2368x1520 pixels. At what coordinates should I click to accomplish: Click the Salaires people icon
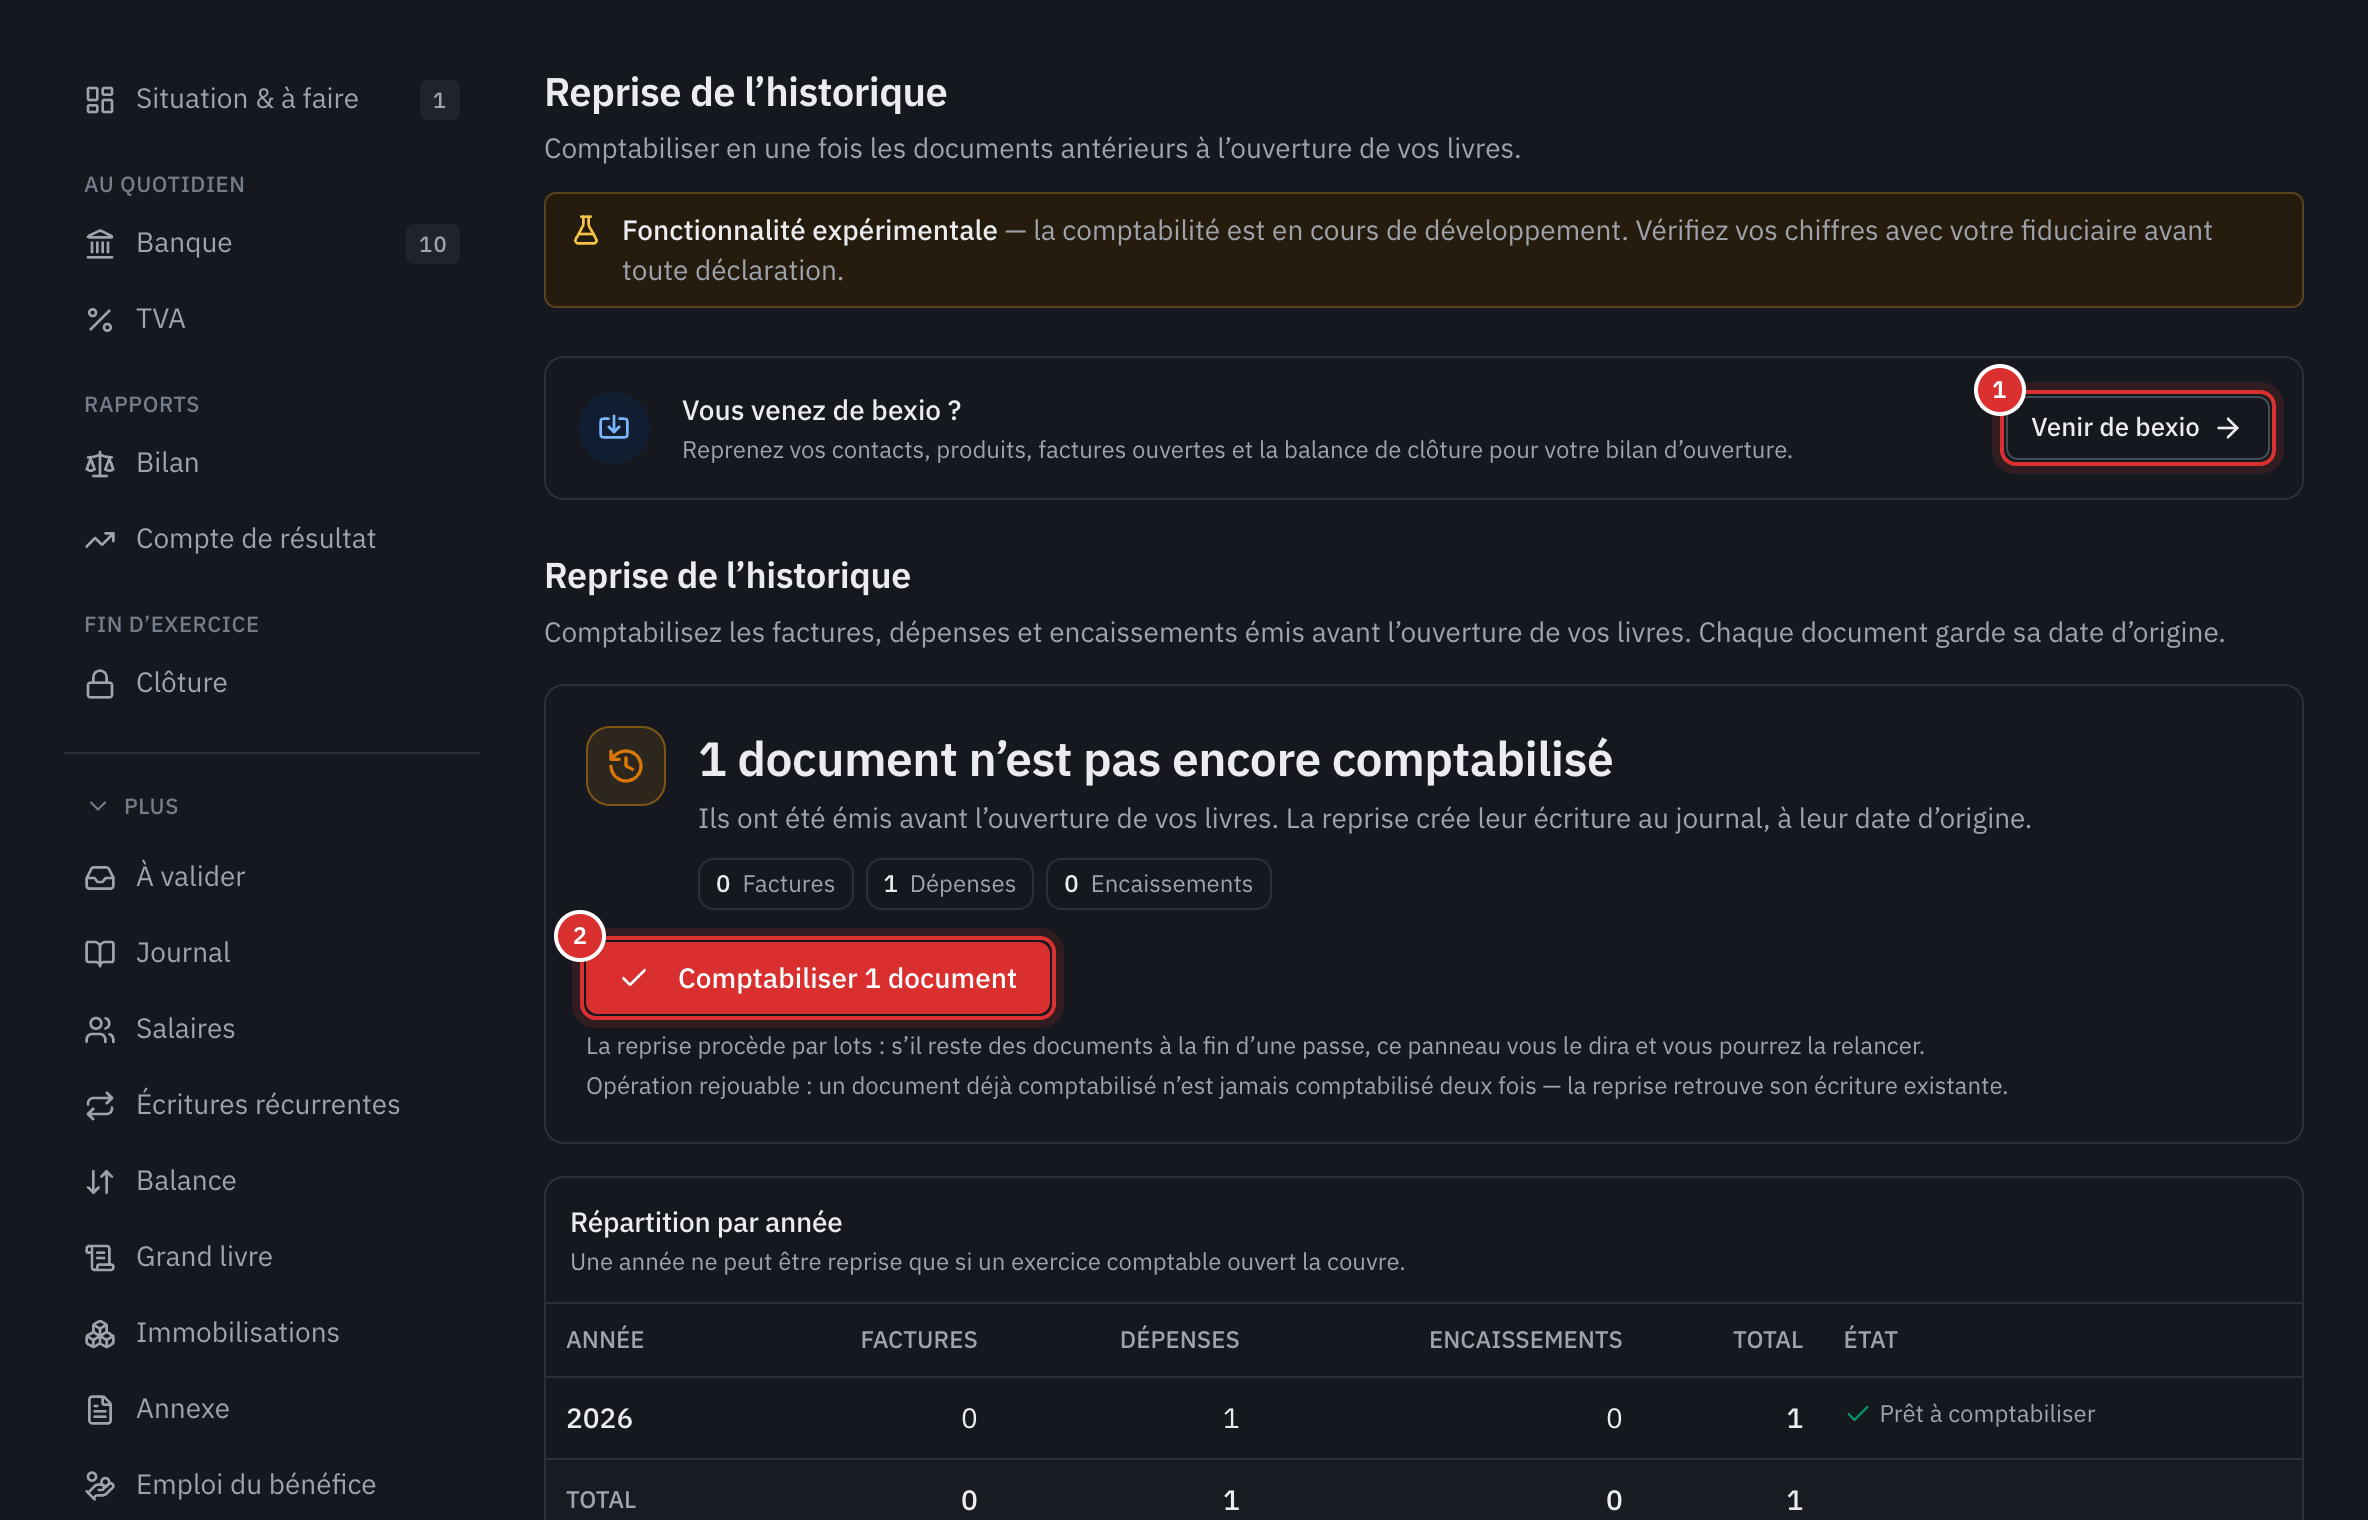(100, 1029)
